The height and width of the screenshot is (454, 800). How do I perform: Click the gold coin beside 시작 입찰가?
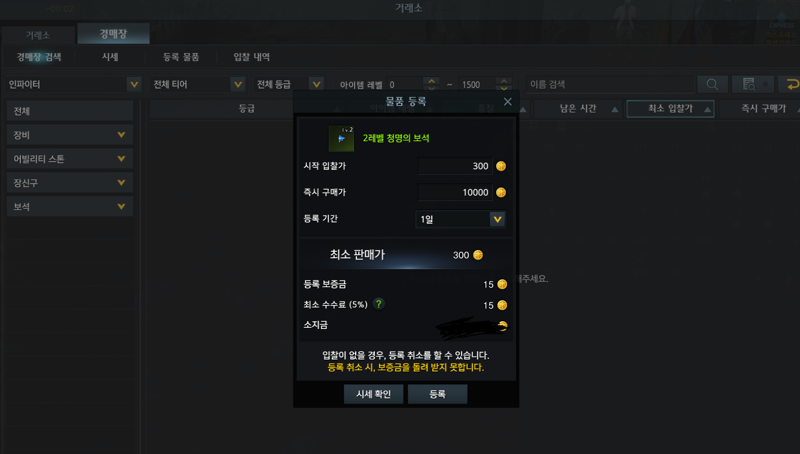pyautogui.click(x=501, y=166)
